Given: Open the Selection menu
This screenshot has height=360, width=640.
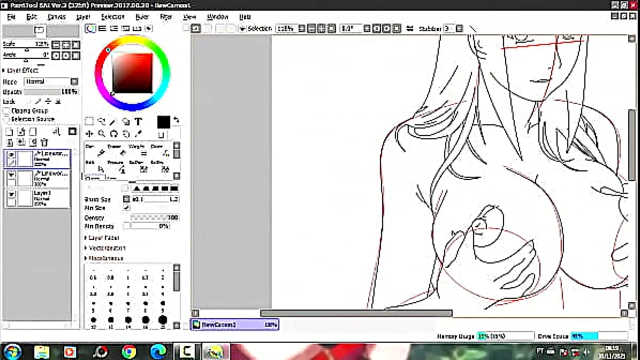Looking at the screenshot, I should [113, 17].
